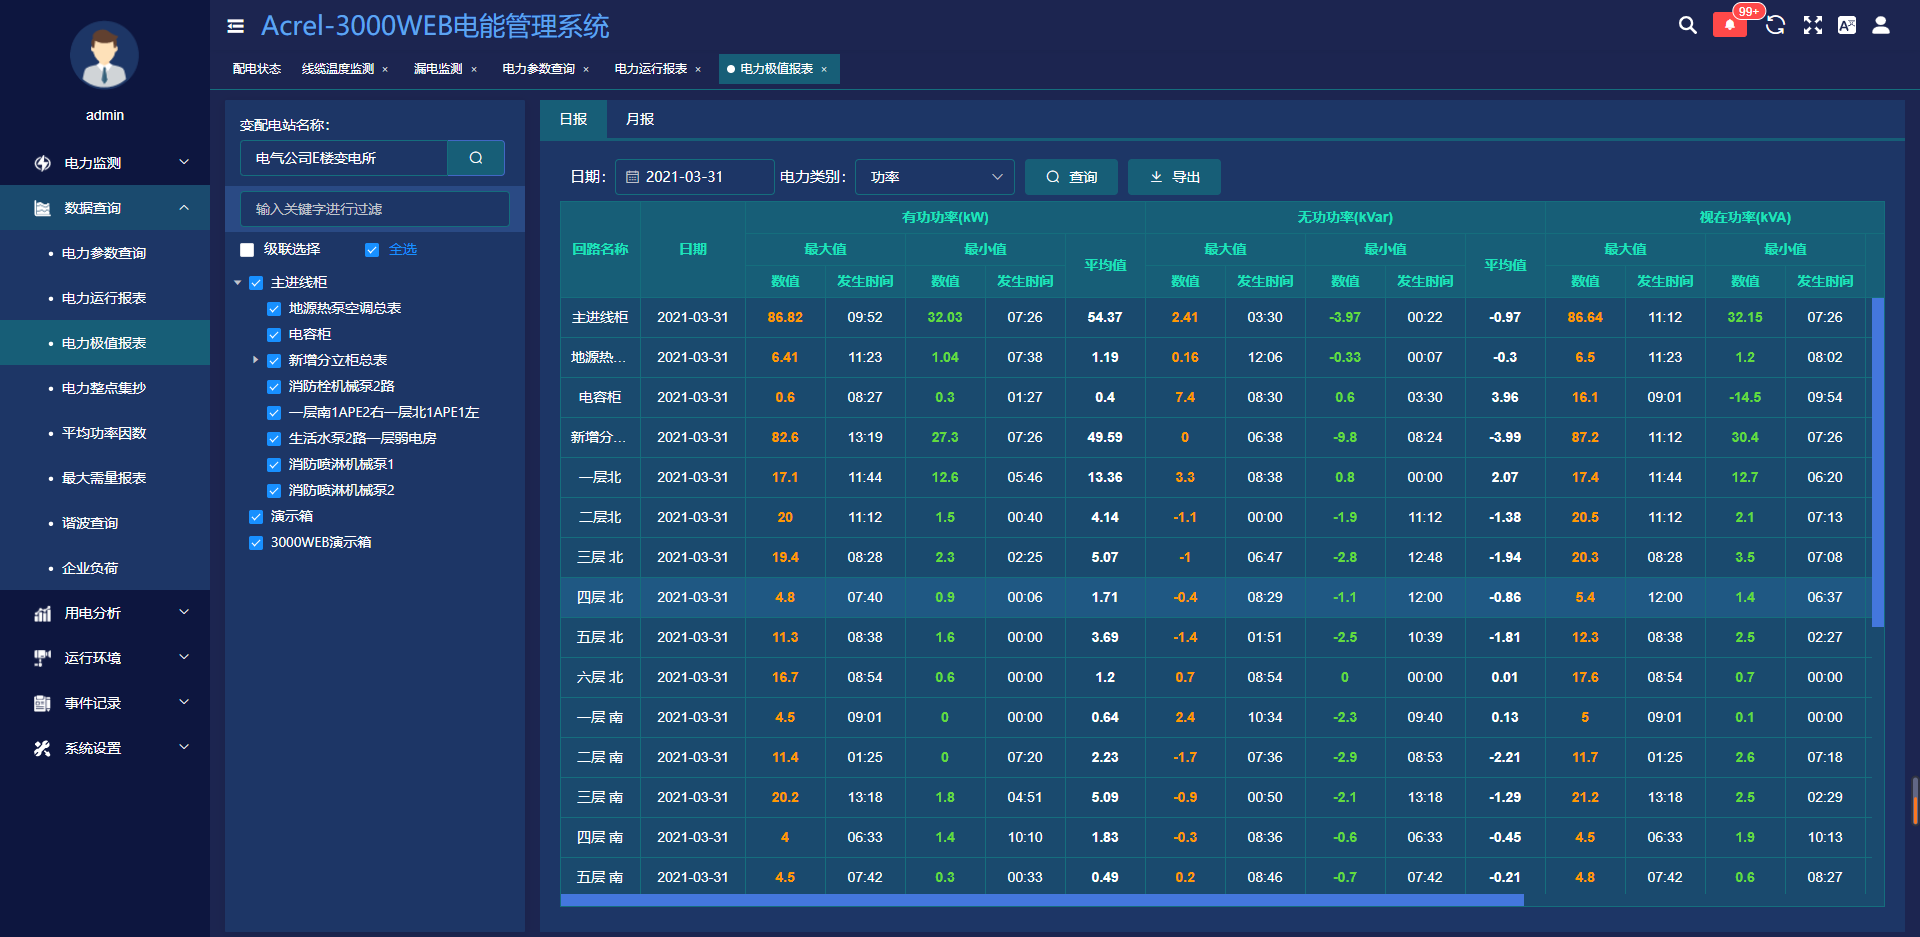
Task: Expand the 新增分立柜总表 tree node
Action: (255, 360)
